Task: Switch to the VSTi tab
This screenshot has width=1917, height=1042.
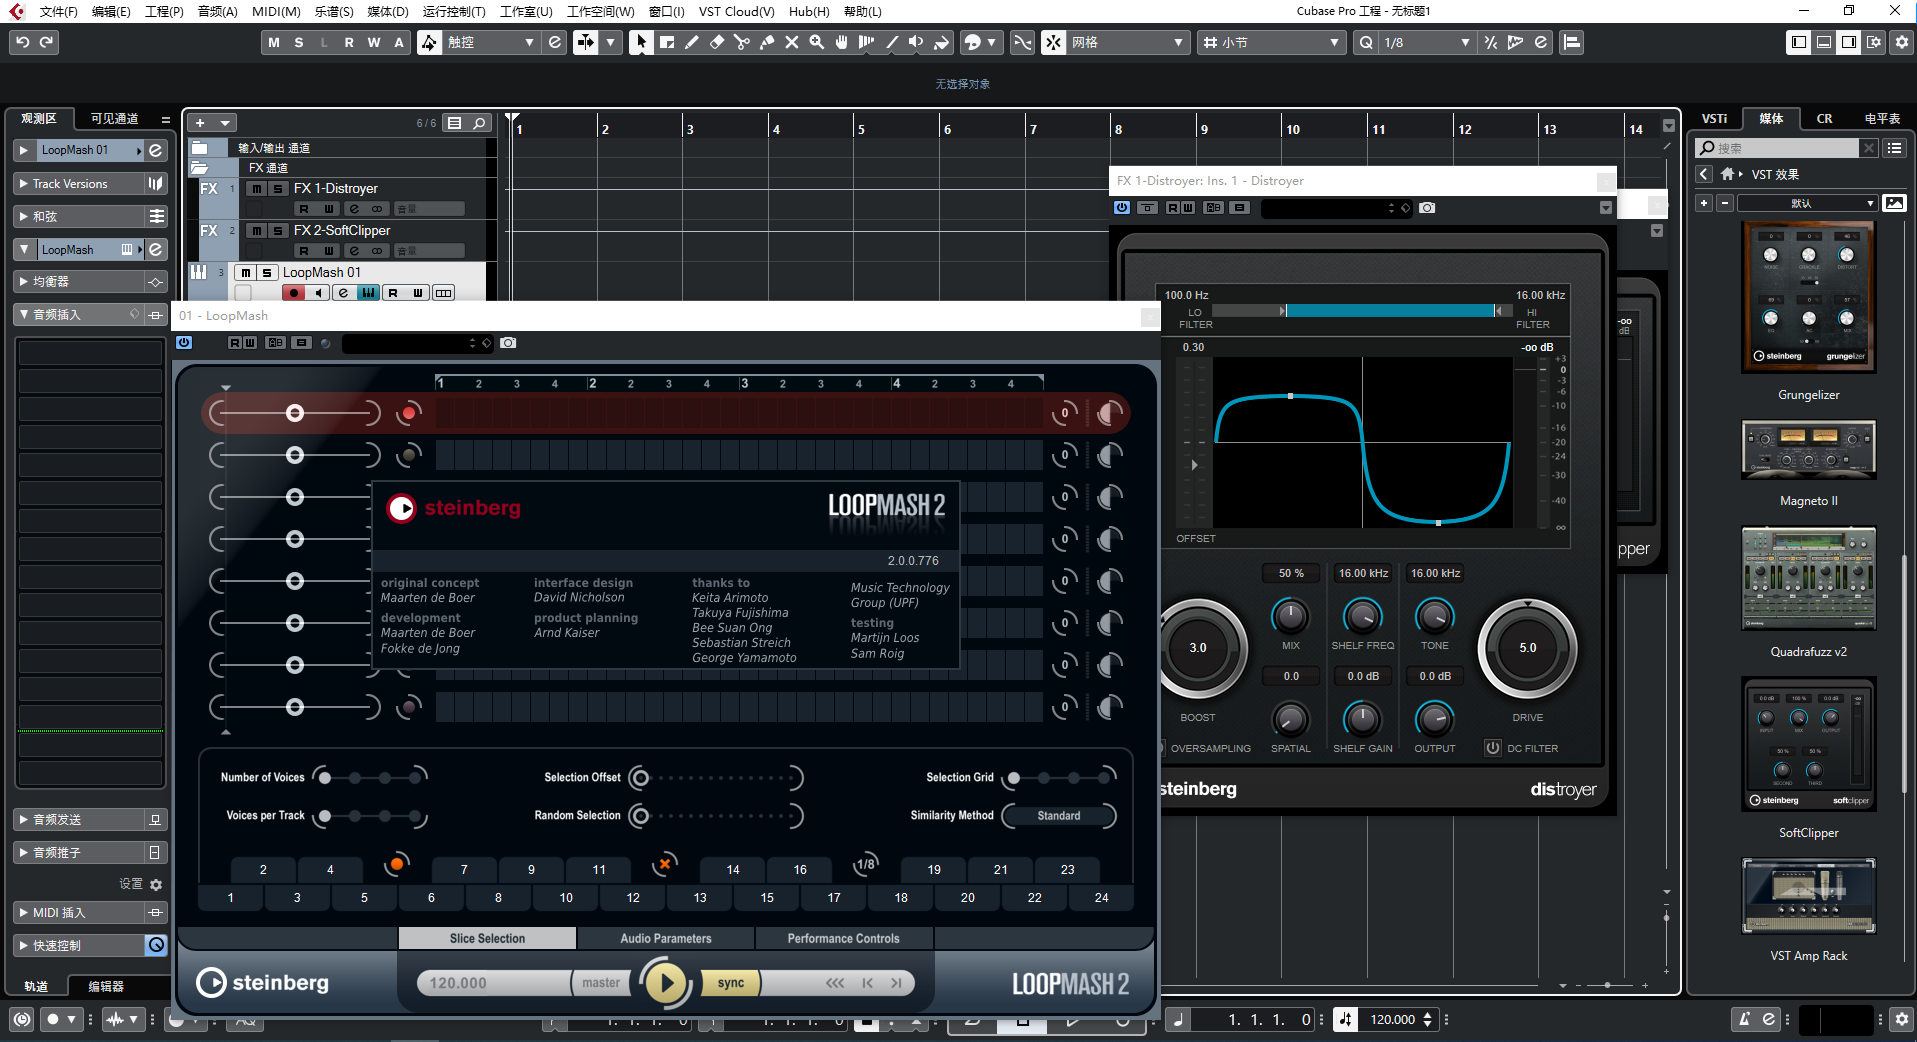Action: 1715,118
